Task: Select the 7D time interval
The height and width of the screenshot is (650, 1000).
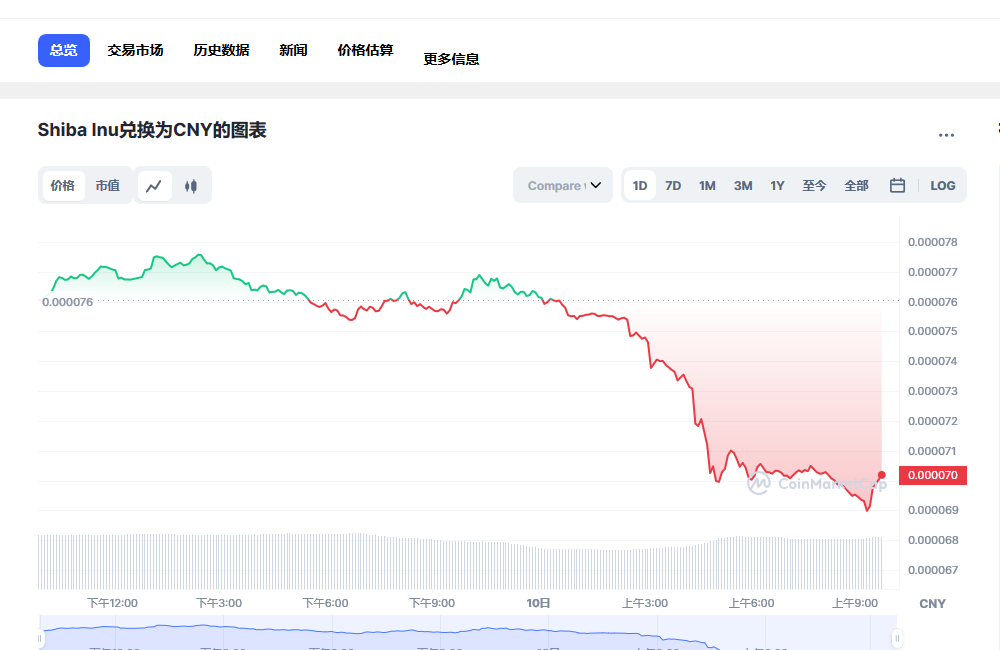Action: point(673,185)
